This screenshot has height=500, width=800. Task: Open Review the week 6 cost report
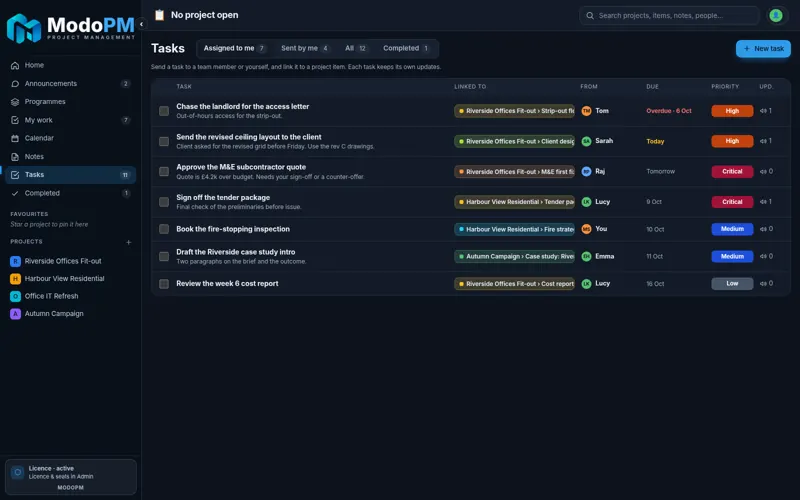(227, 284)
